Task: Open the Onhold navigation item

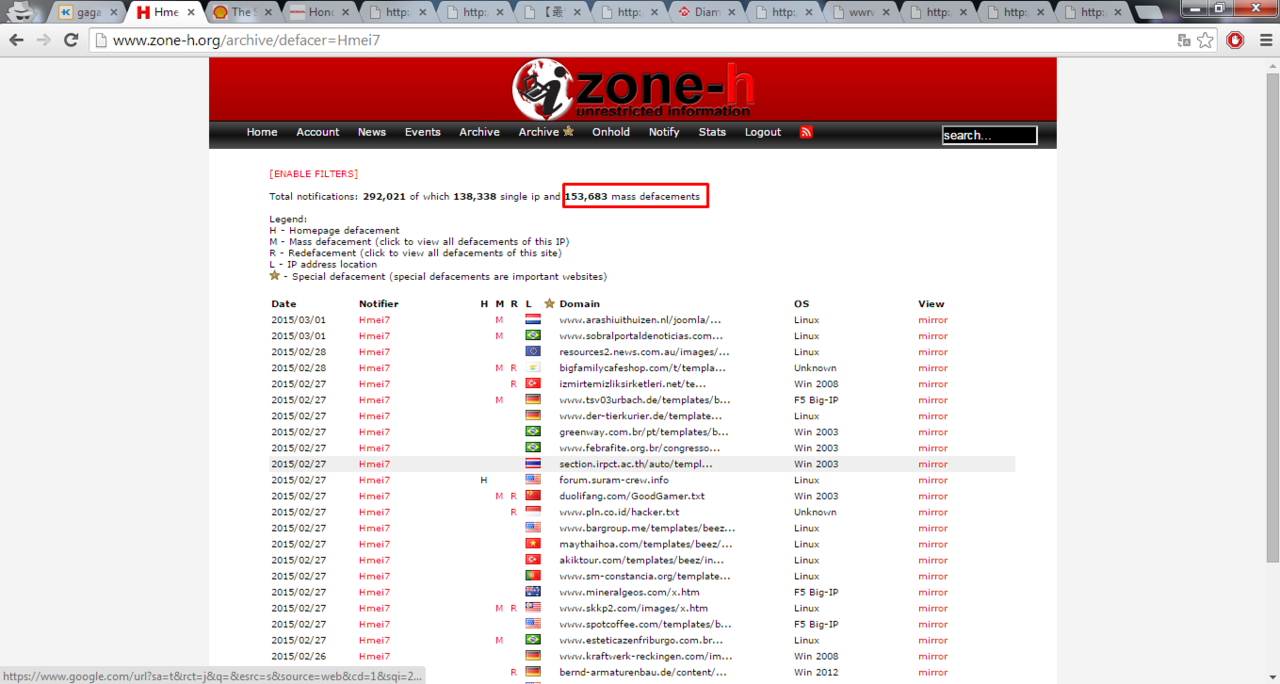Action: click(611, 132)
